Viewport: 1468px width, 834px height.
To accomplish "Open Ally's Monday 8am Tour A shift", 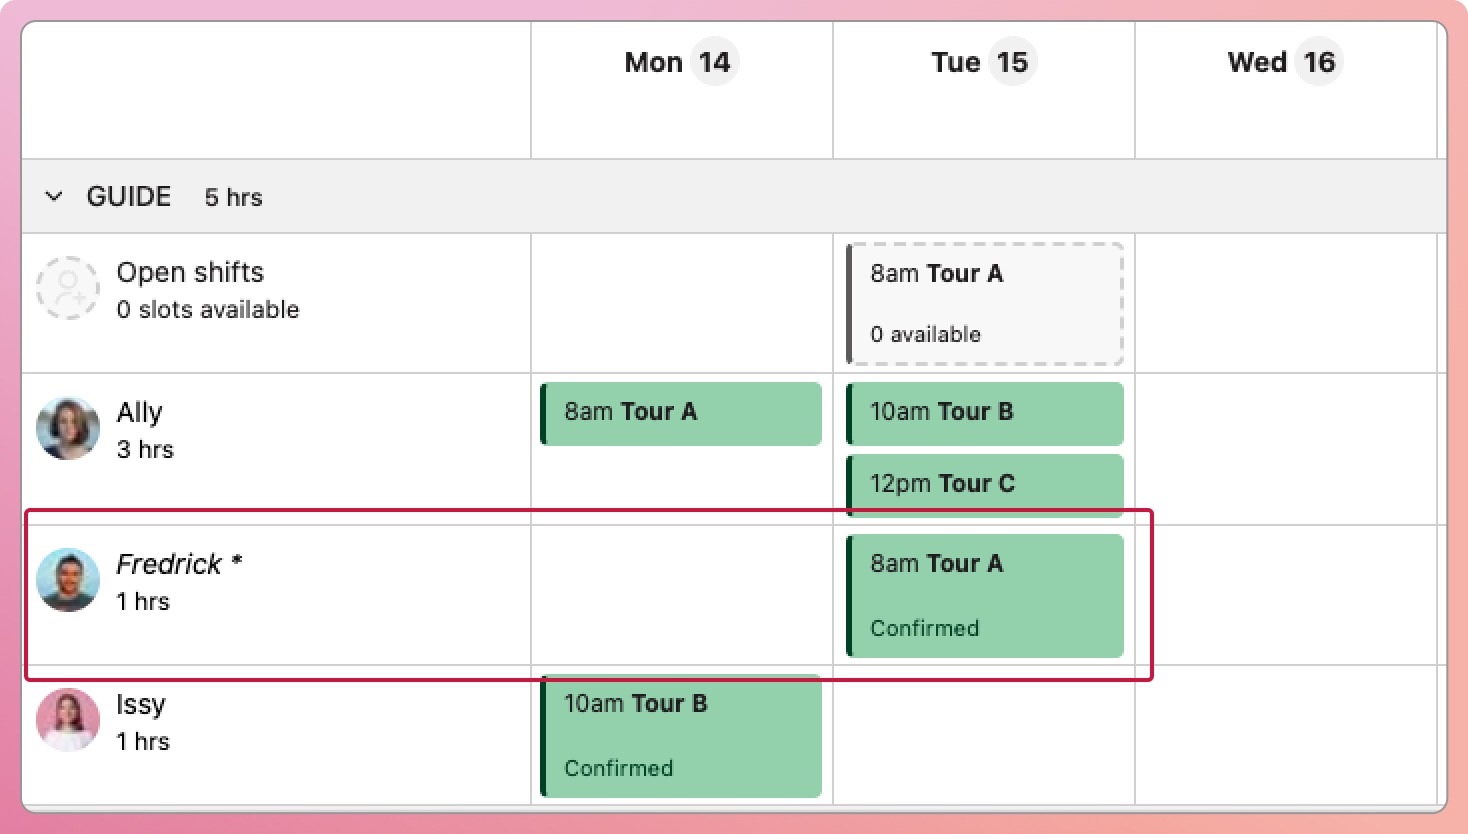I will [x=681, y=413].
